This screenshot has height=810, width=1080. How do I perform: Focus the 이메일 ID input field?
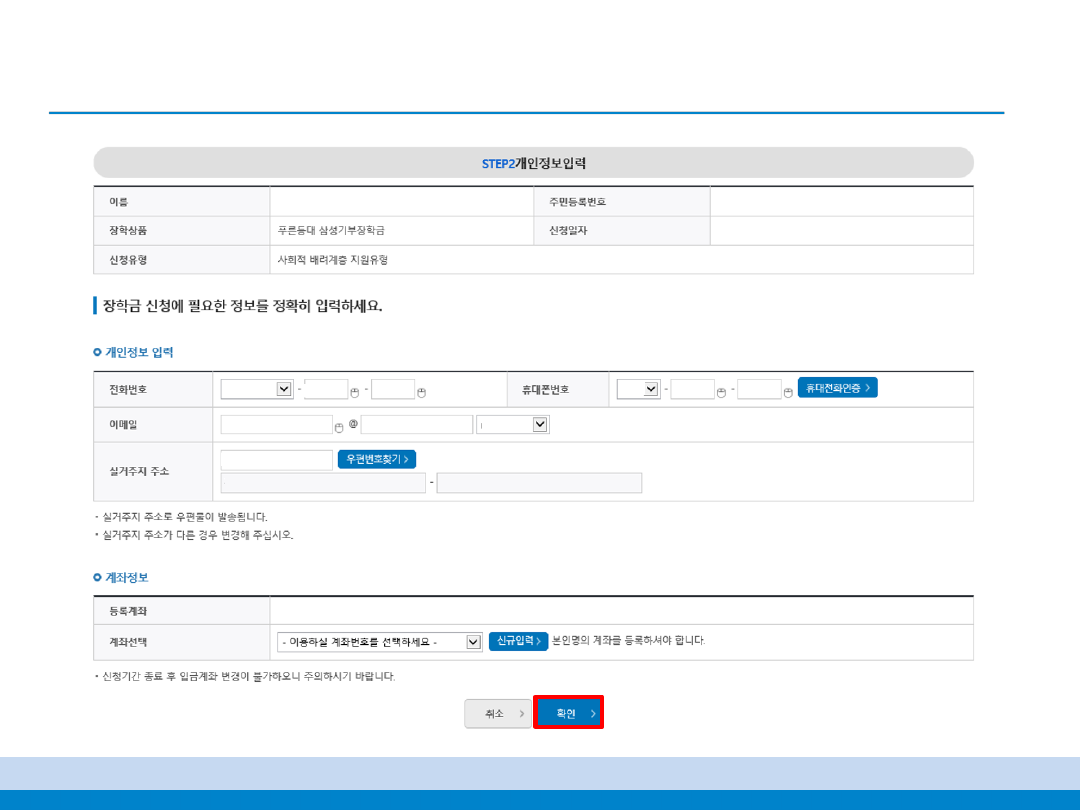(x=276, y=425)
